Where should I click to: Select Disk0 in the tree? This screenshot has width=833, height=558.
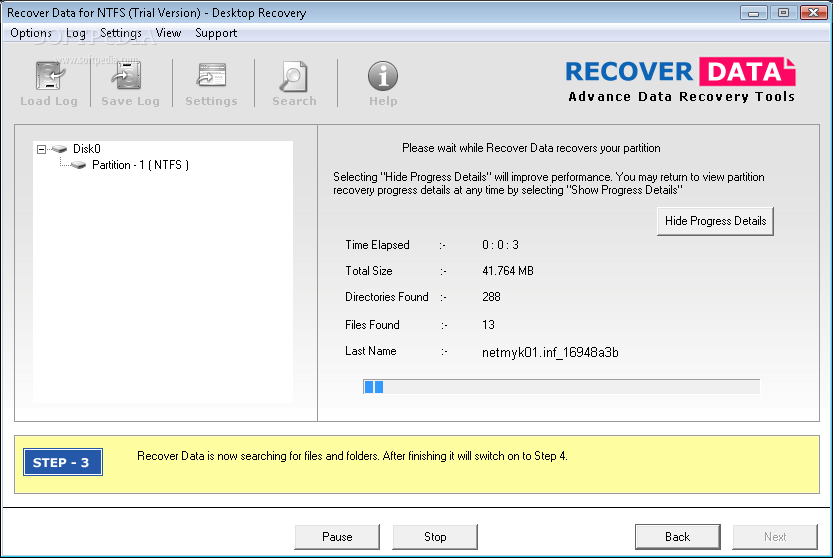87,149
